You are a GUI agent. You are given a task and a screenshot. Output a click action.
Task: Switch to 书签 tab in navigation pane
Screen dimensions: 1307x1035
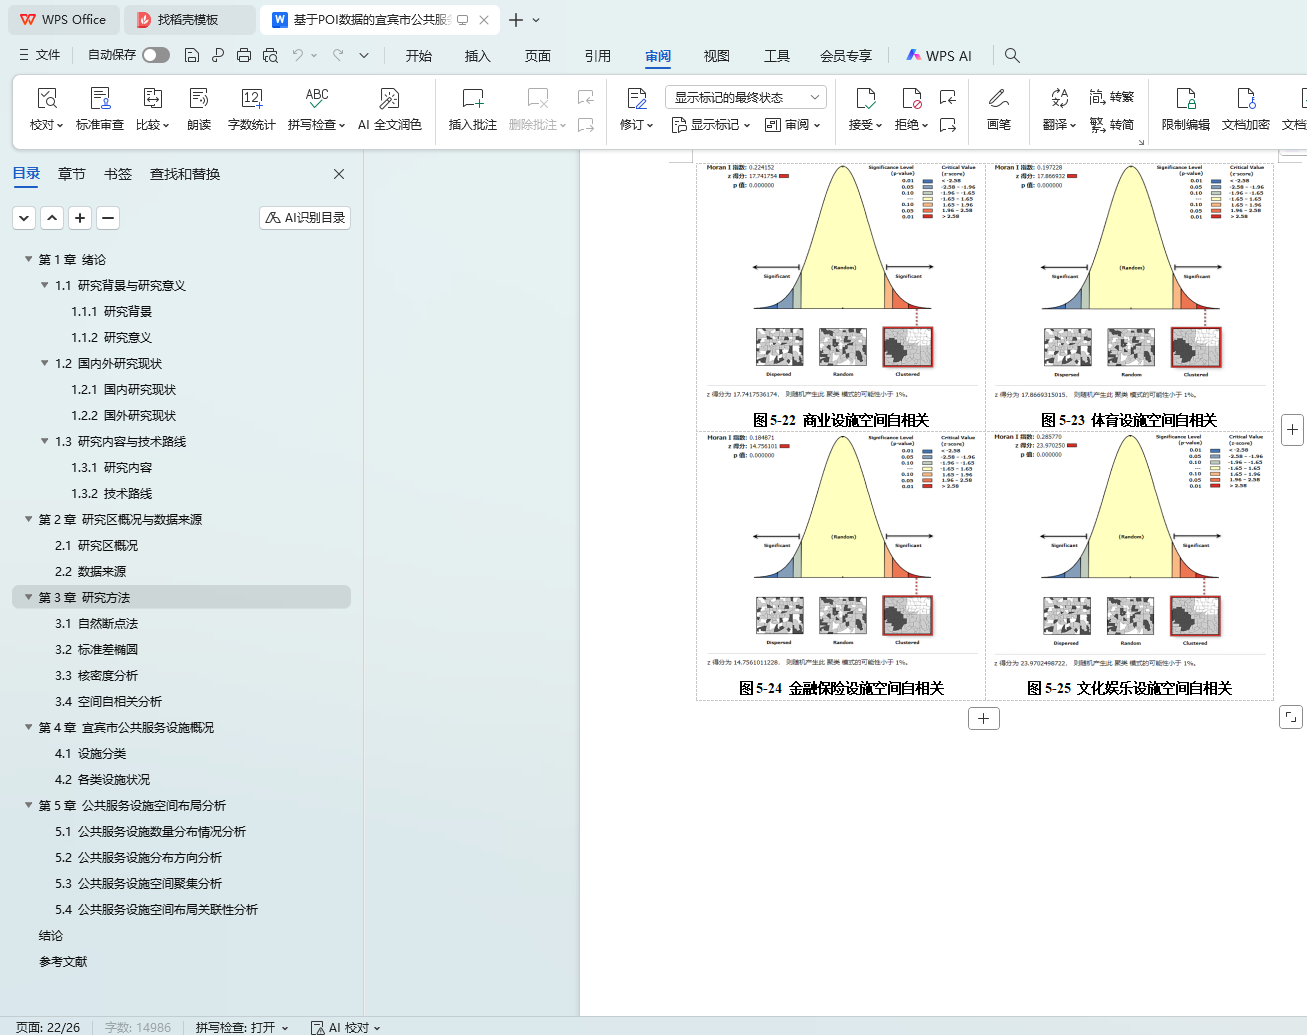(x=118, y=174)
